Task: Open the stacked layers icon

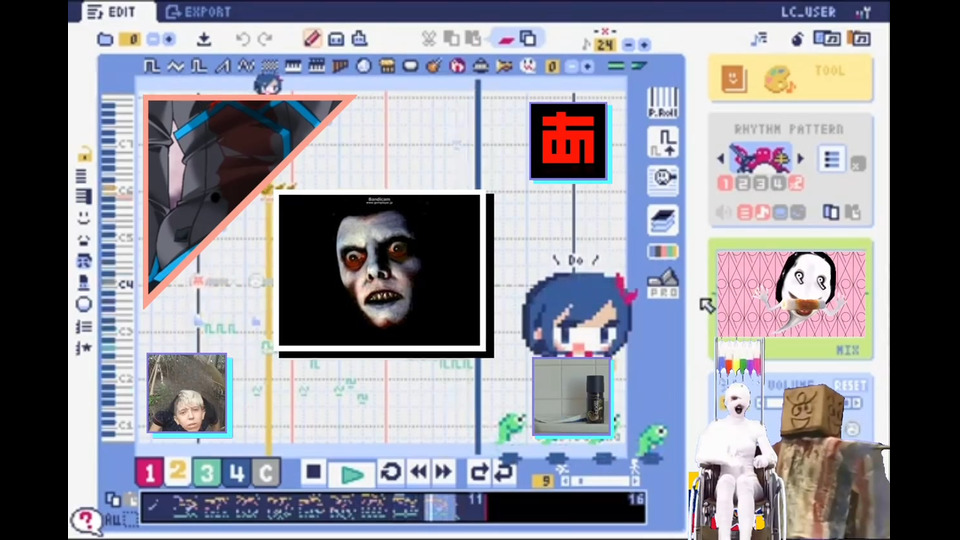Action: (662, 220)
